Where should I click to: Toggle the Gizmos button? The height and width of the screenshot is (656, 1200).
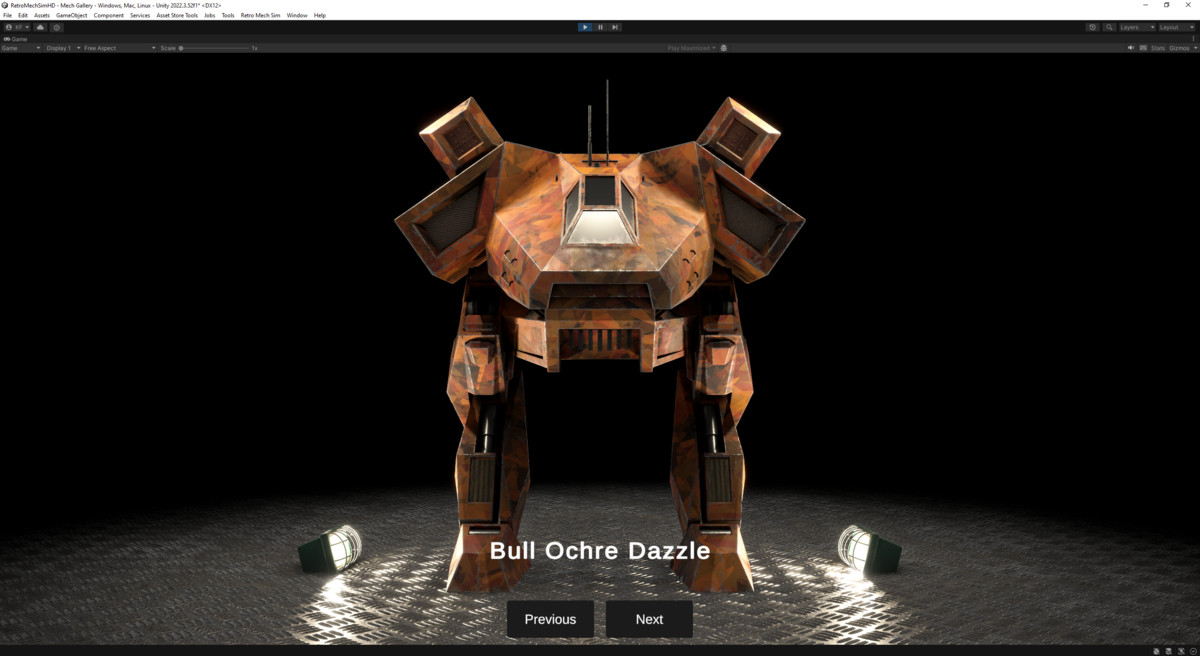(x=1178, y=48)
